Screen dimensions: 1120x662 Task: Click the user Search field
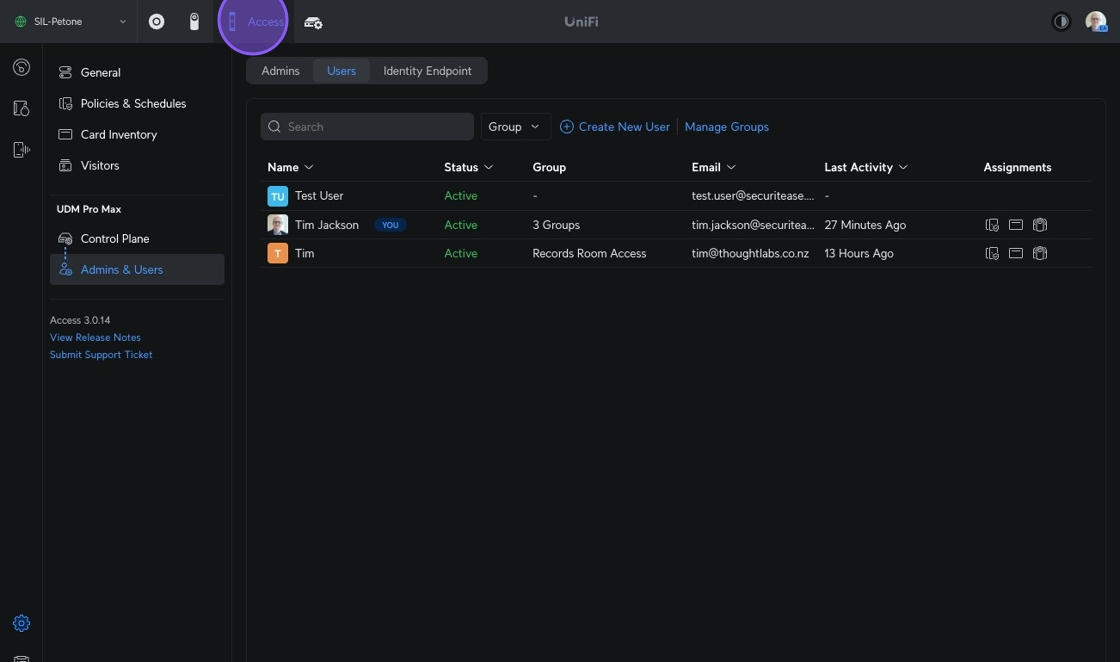pos(367,127)
